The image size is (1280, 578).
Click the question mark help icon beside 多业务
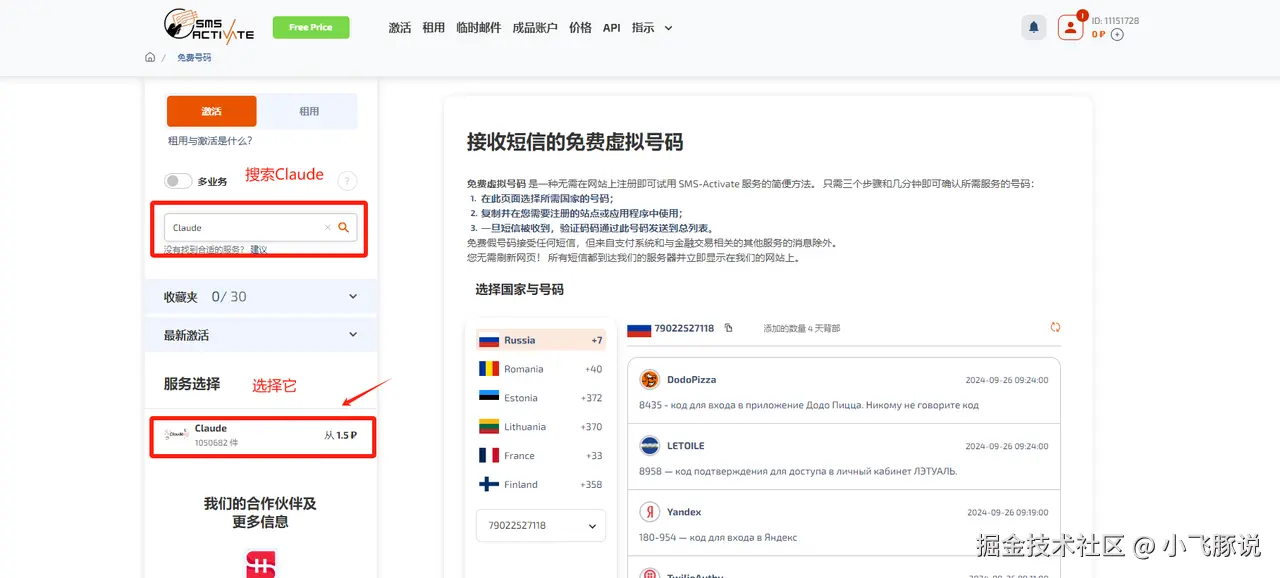[347, 181]
